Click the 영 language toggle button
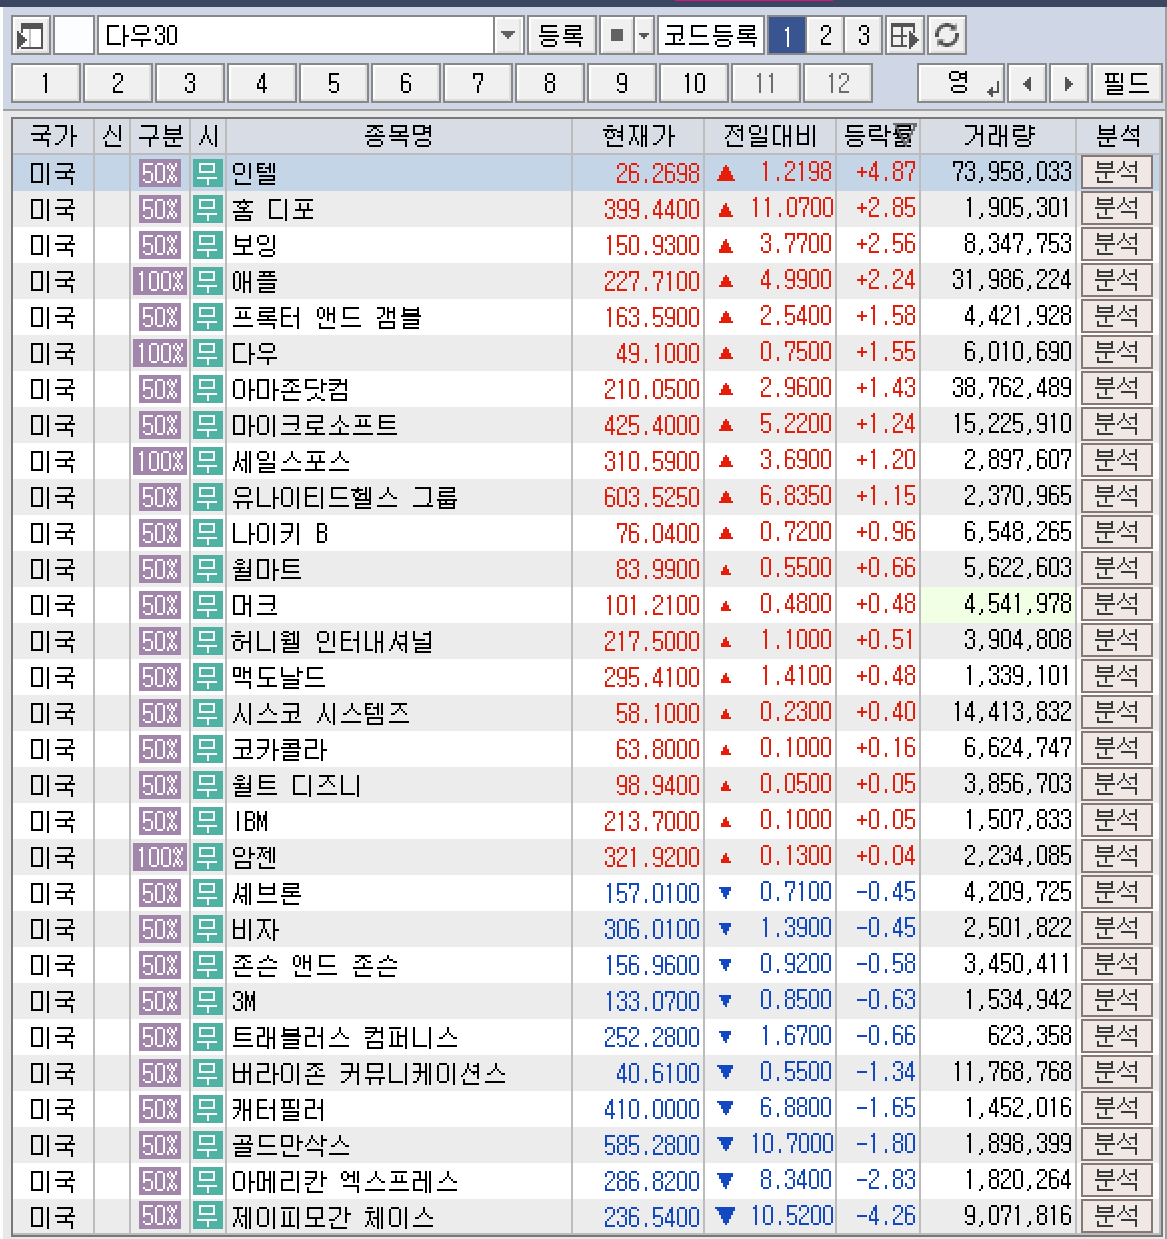Viewport: 1167px width, 1239px height. click(961, 83)
